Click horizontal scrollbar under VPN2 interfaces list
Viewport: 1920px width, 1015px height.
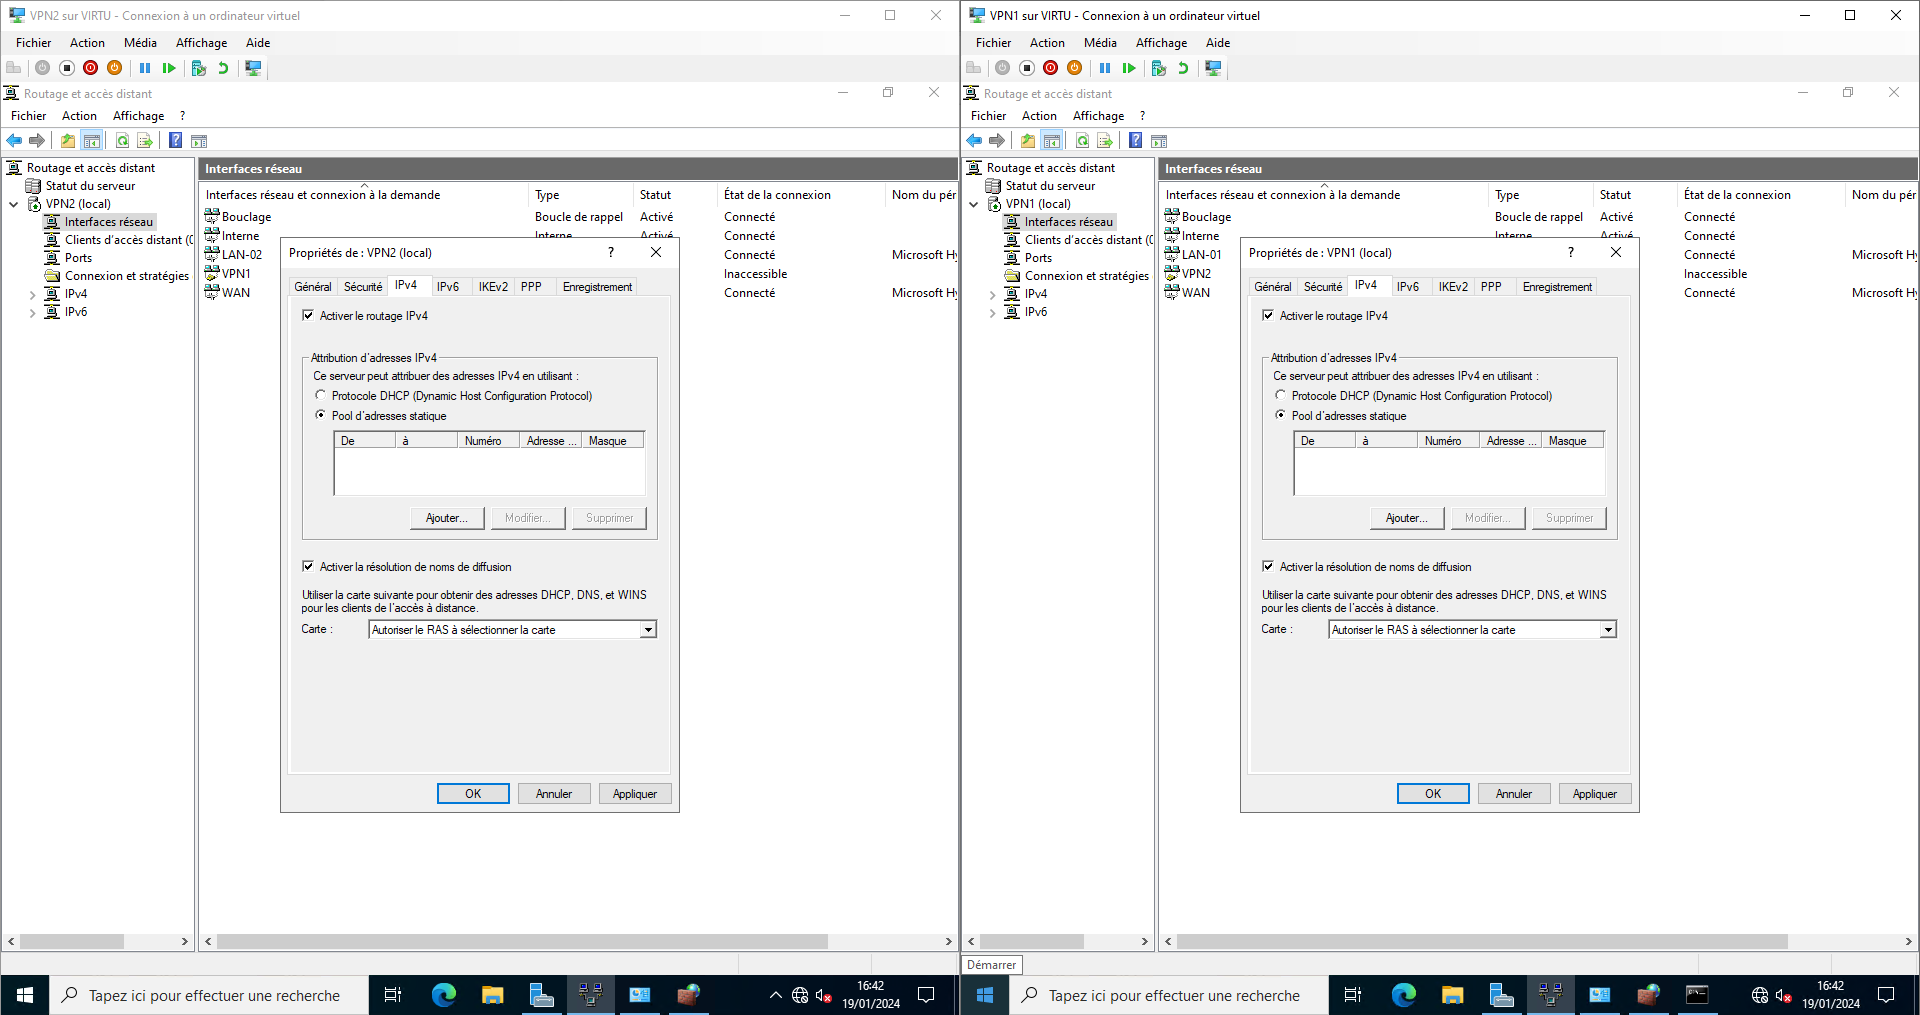pos(522,942)
